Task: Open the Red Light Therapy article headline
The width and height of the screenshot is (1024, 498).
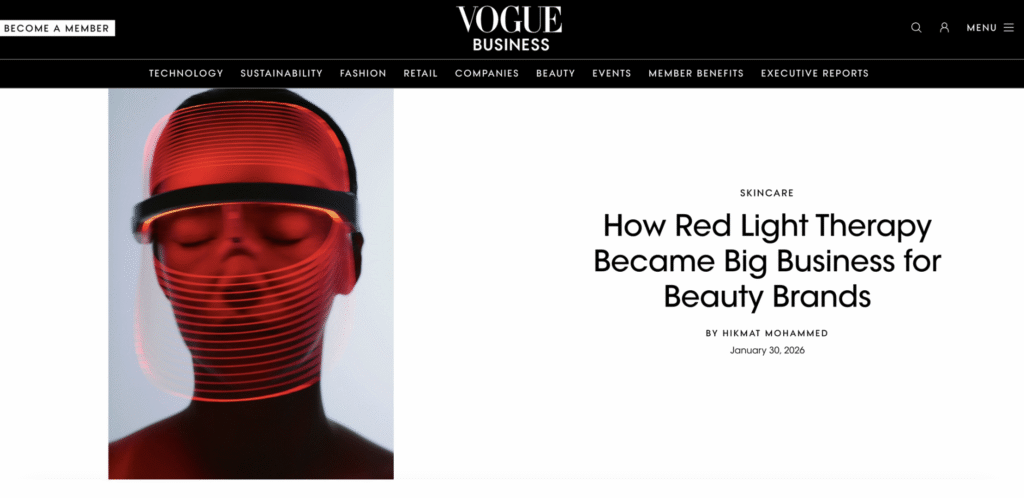Action: tap(767, 260)
